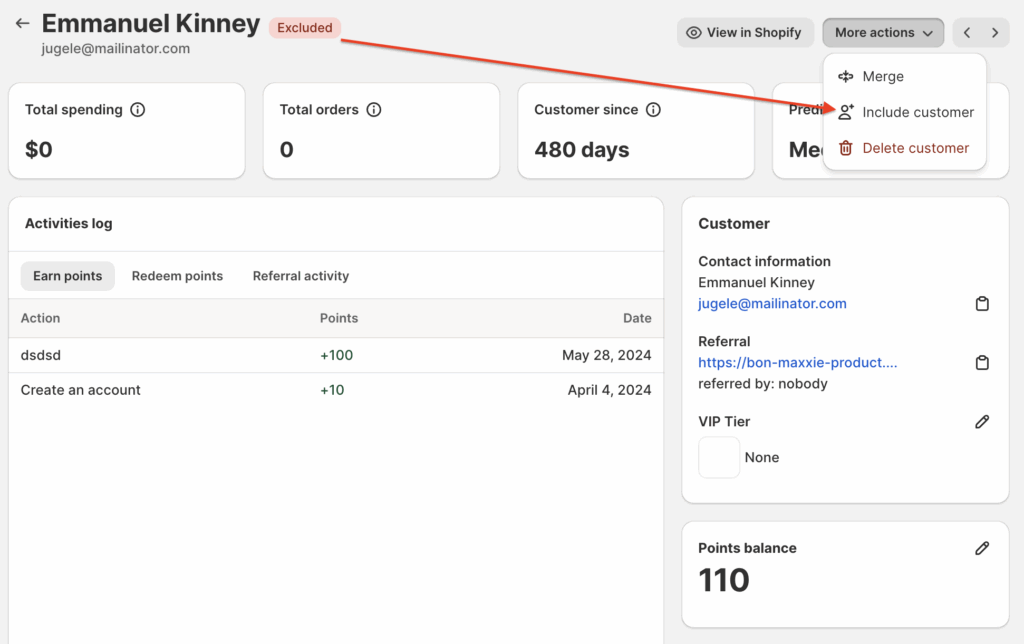
Task: Open the More actions dropdown
Action: [883, 33]
